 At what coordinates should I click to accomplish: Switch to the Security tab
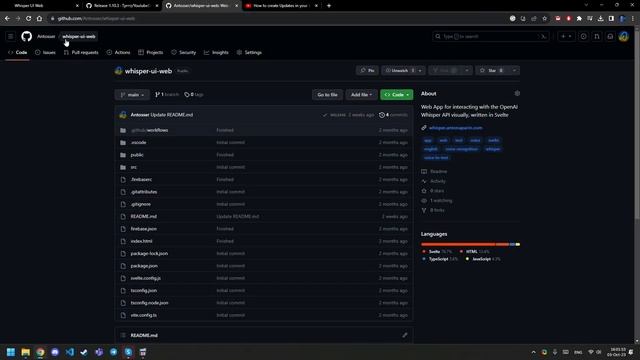tap(184, 53)
